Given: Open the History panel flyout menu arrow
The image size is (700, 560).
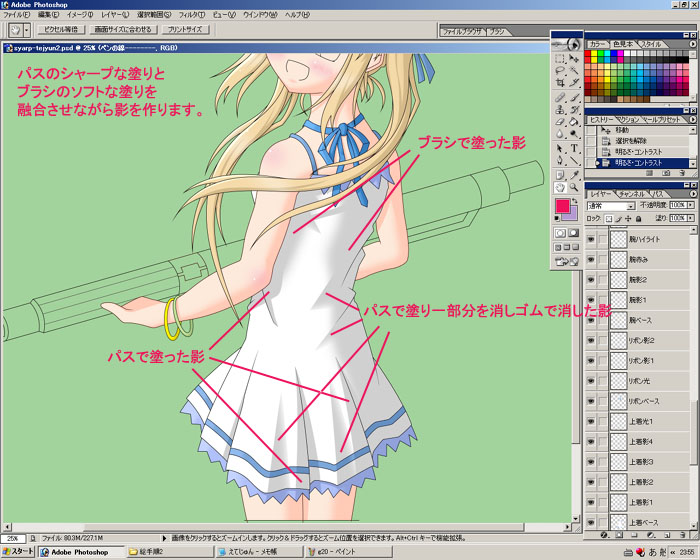Looking at the screenshot, I should pos(692,119).
